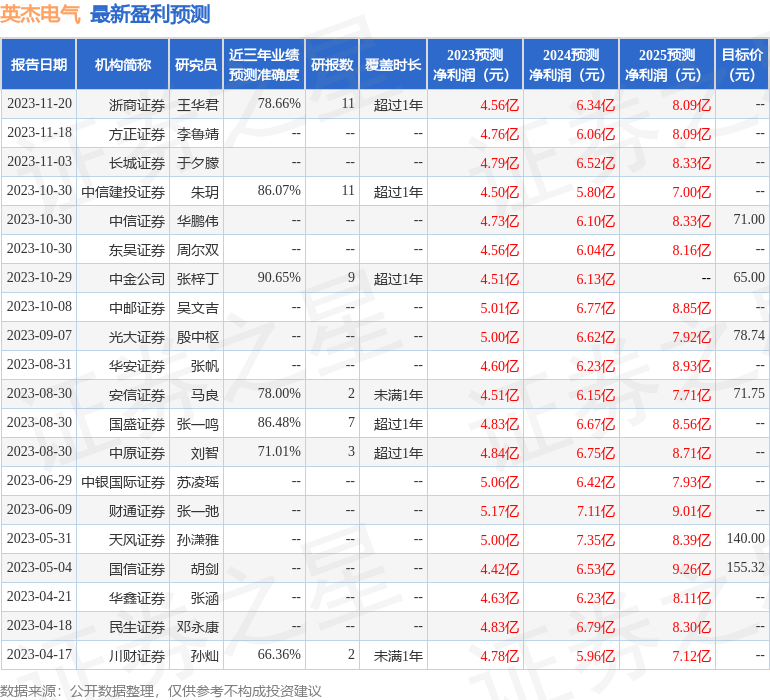Click researcher 李鲁靖

[x=197, y=134]
